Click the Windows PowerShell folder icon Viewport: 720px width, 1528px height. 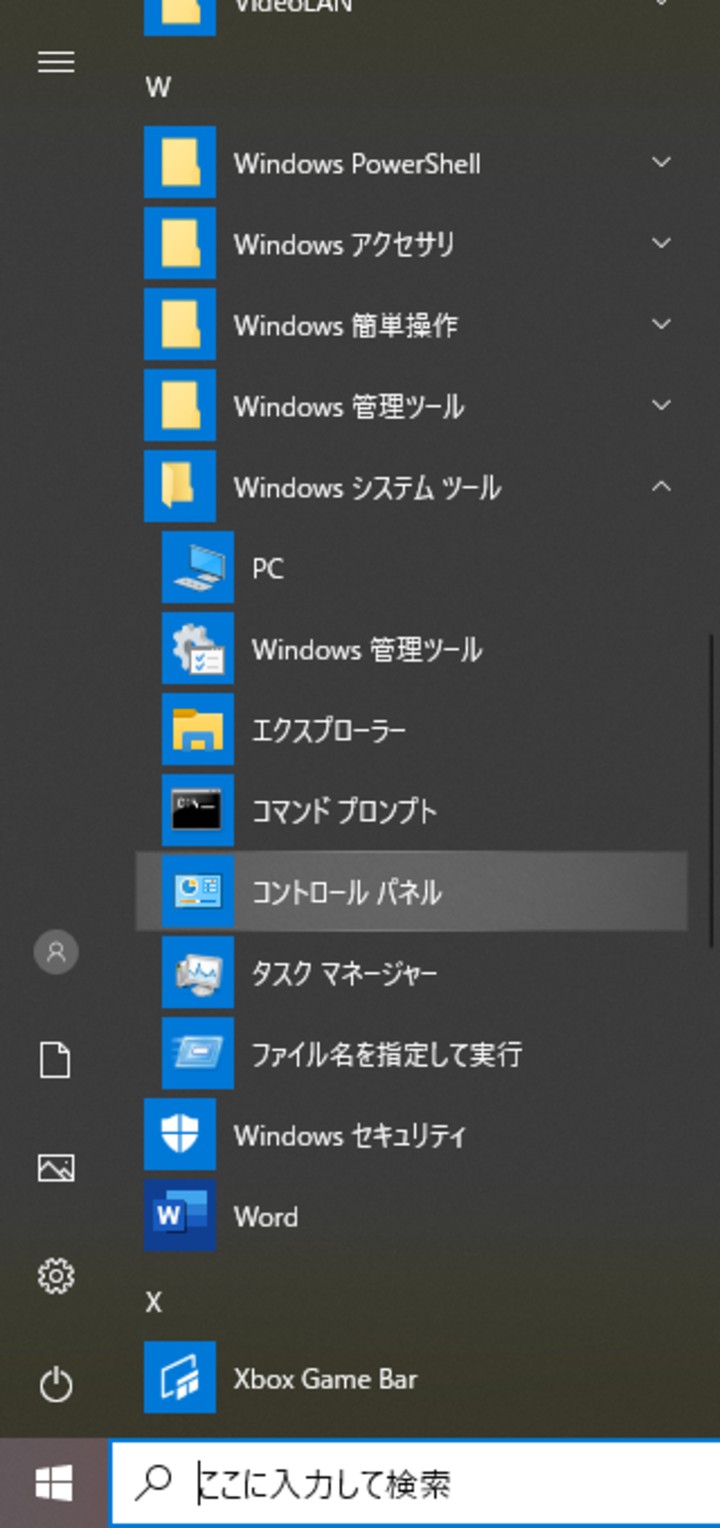click(x=180, y=162)
